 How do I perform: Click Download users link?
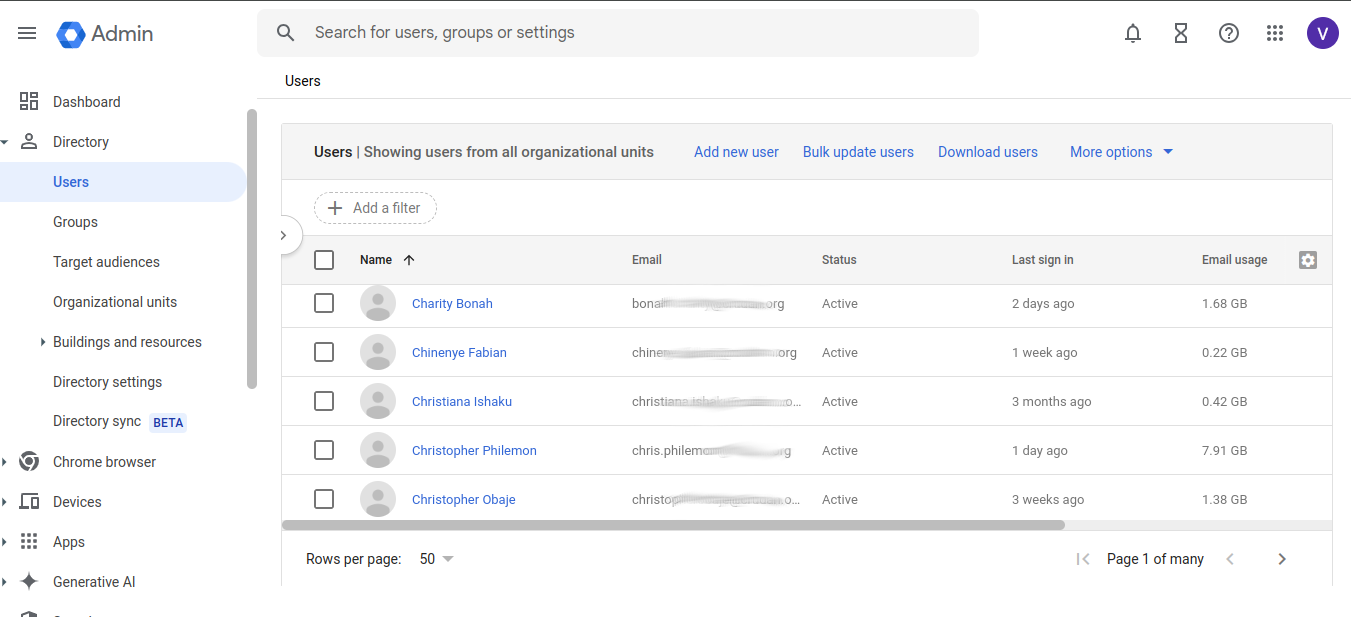coord(987,152)
